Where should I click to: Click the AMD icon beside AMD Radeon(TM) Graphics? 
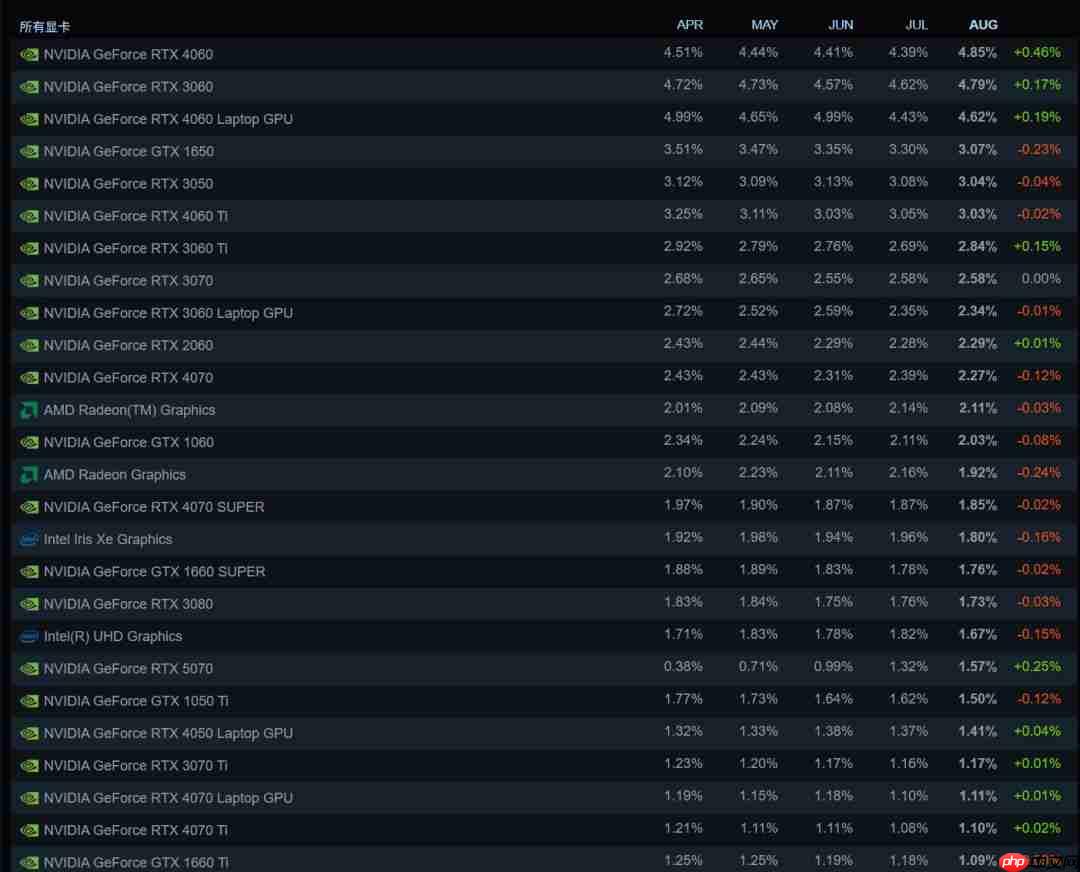[28, 410]
